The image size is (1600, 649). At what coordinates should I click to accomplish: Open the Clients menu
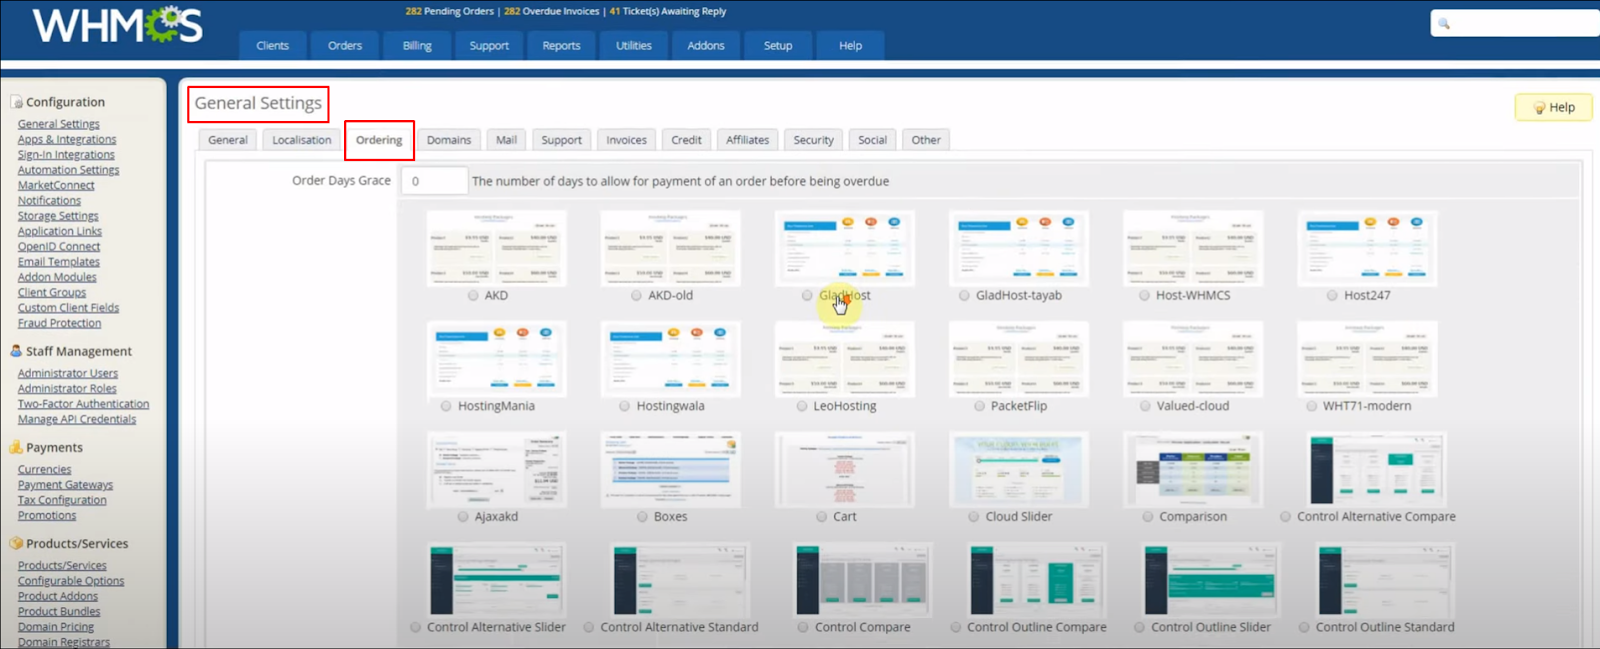click(x=272, y=46)
